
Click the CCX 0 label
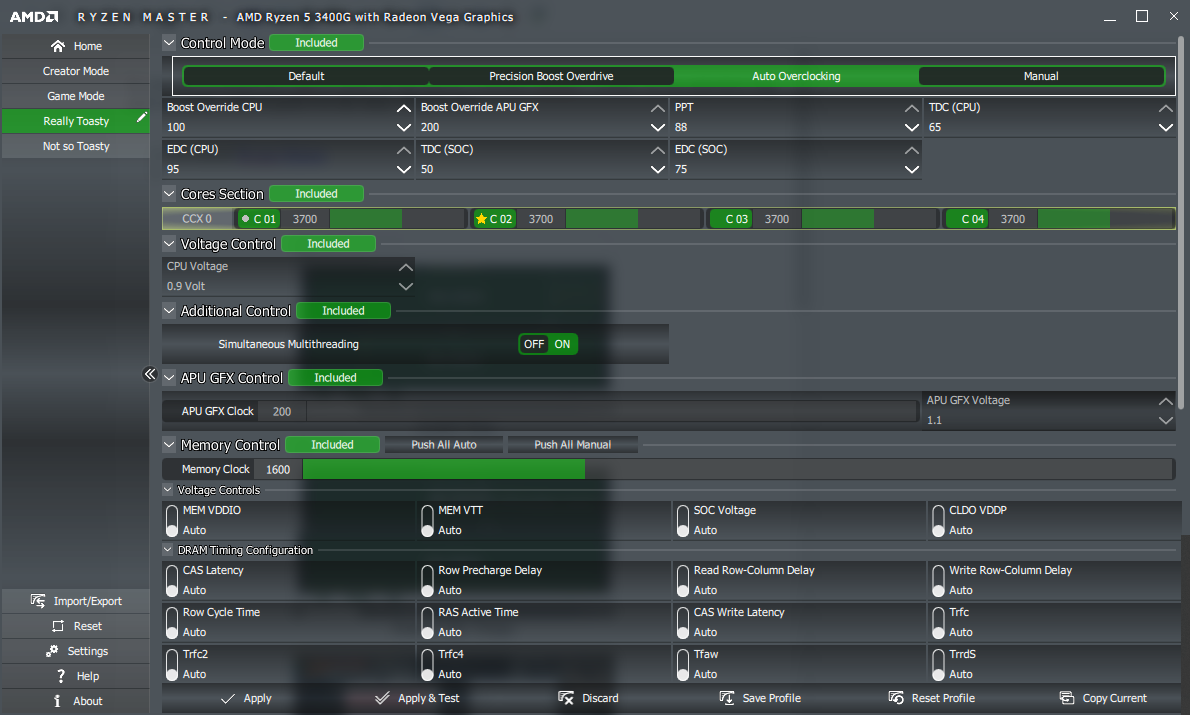click(197, 219)
